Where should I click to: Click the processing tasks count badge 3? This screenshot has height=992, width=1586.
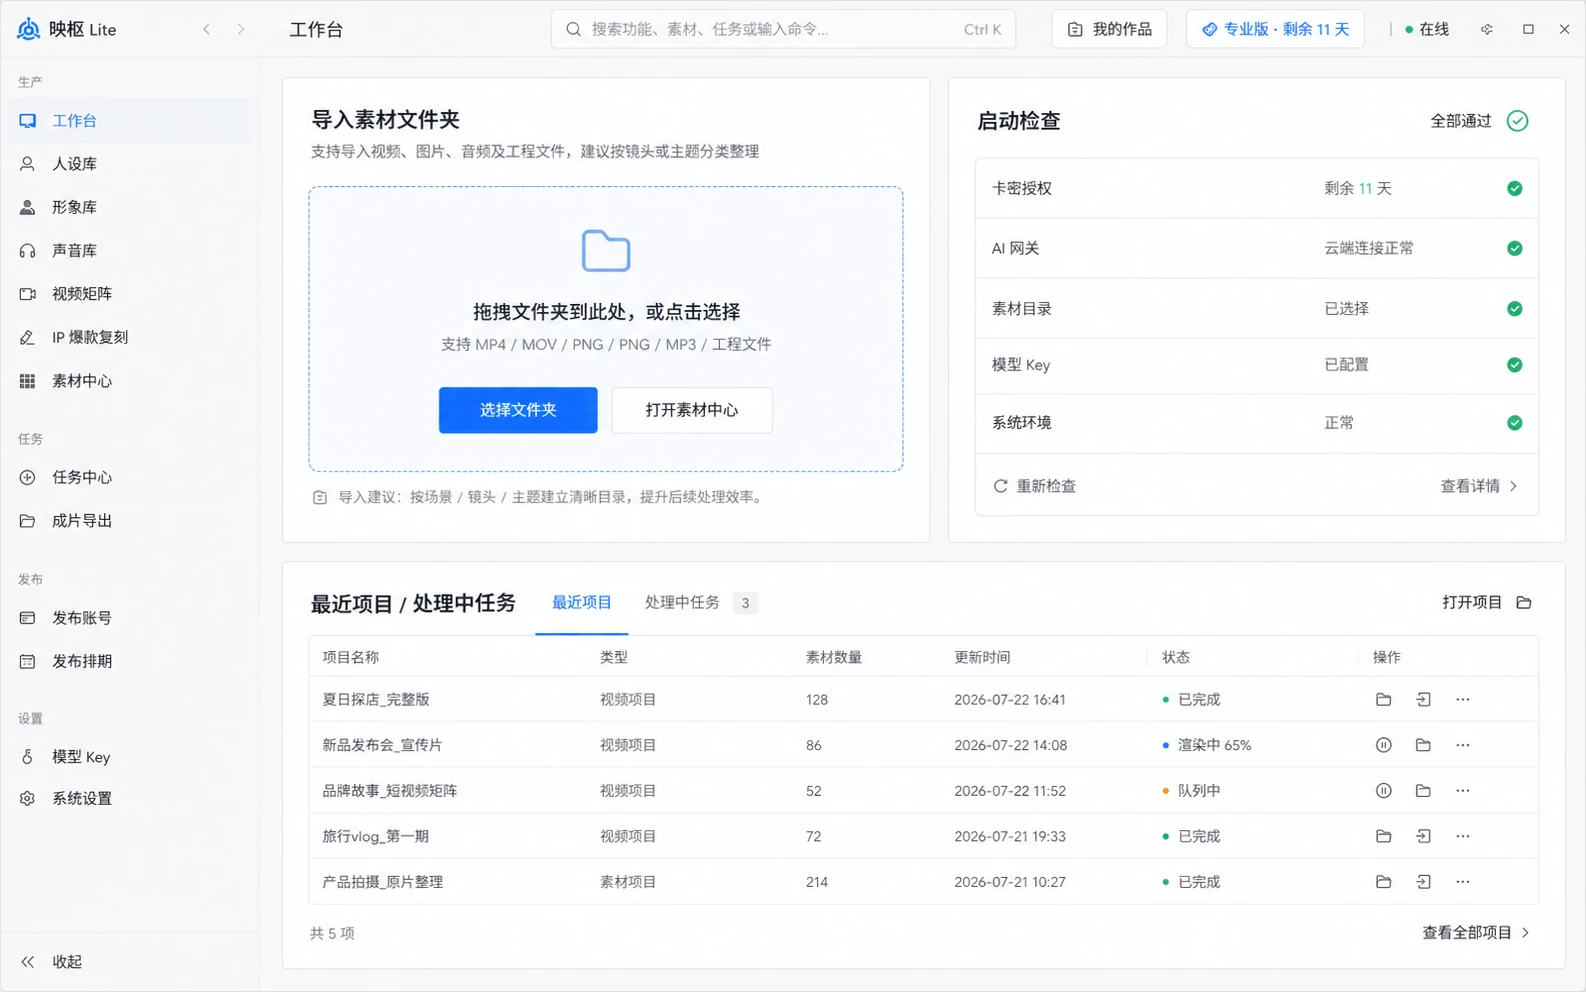pyautogui.click(x=745, y=603)
